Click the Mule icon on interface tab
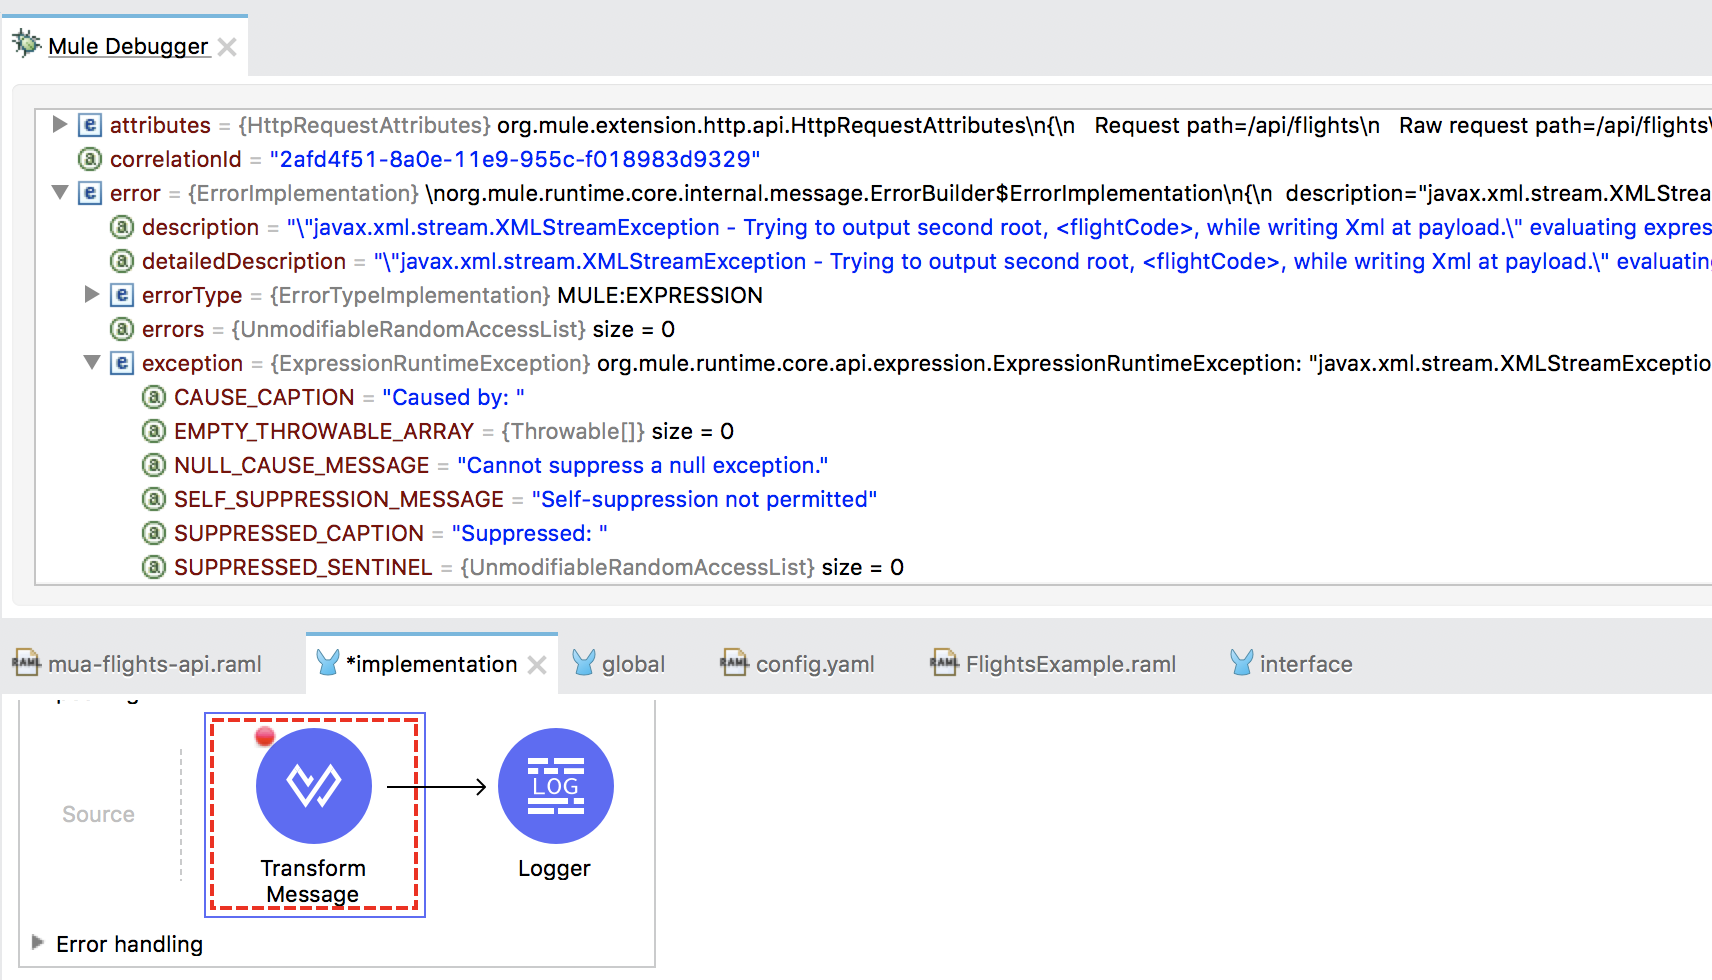Image resolution: width=1712 pixels, height=980 pixels. 1241,662
